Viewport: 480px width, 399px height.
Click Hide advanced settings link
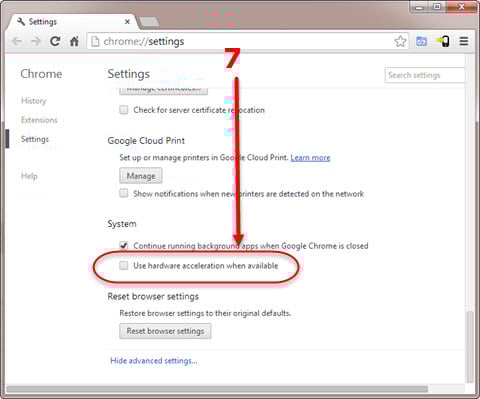pyautogui.click(x=154, y=361)
